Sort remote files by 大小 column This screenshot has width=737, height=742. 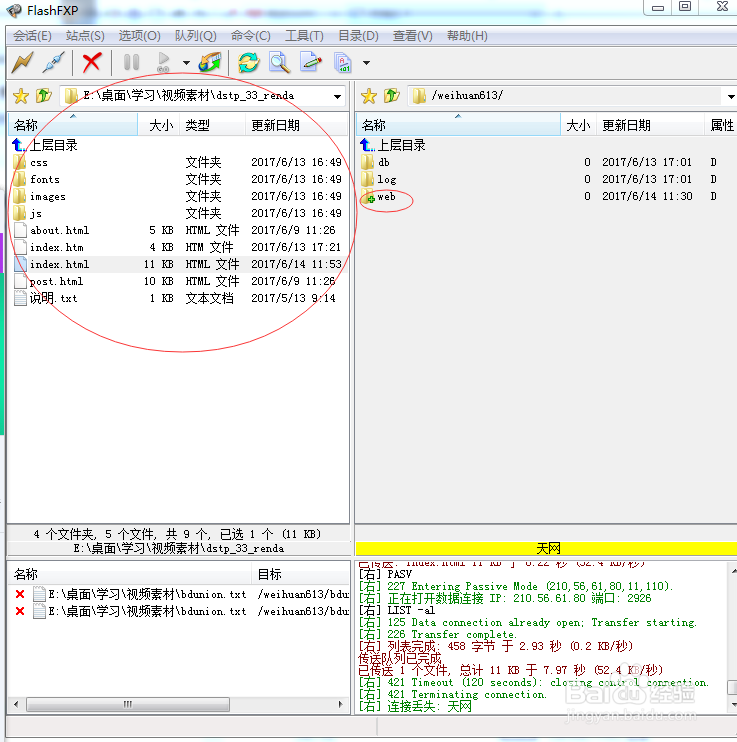click(578, 125)
